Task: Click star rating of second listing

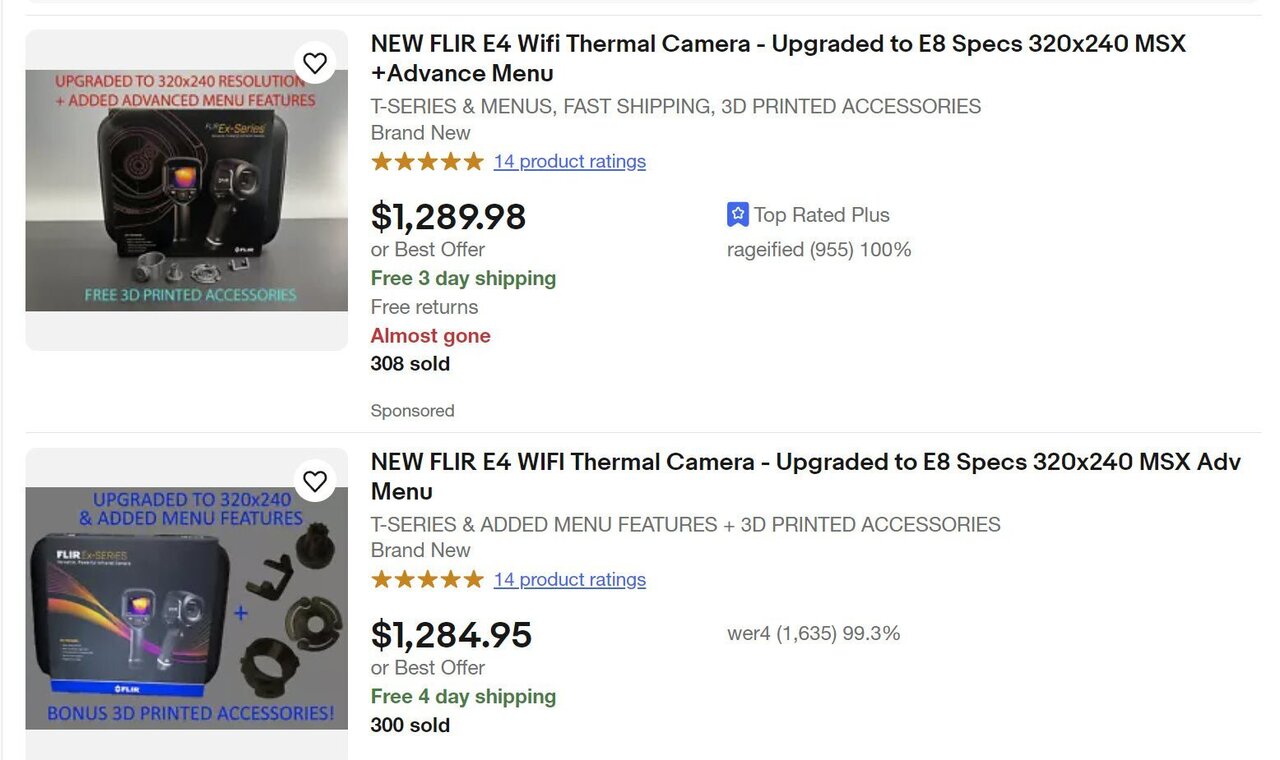Action: [427, 579]
